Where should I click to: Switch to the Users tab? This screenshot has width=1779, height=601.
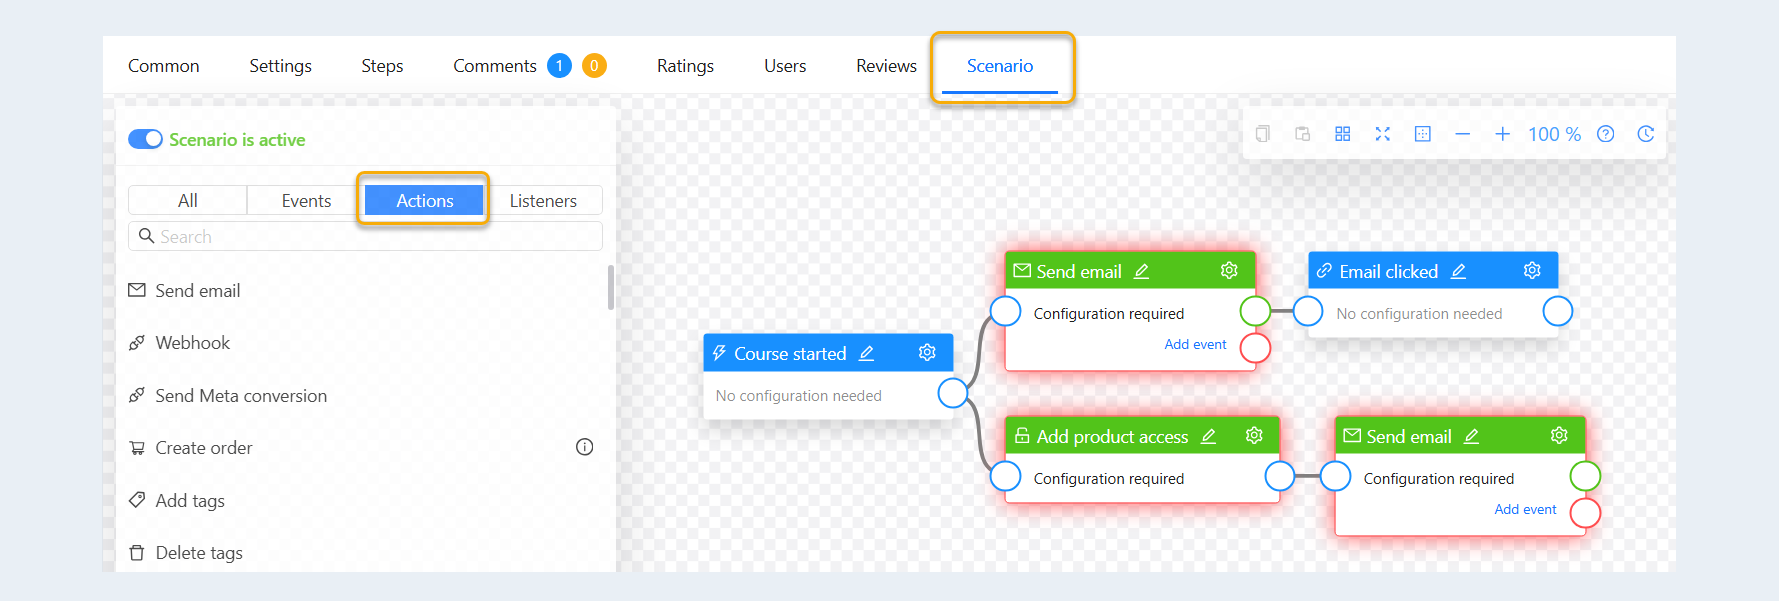coord(785,66)
